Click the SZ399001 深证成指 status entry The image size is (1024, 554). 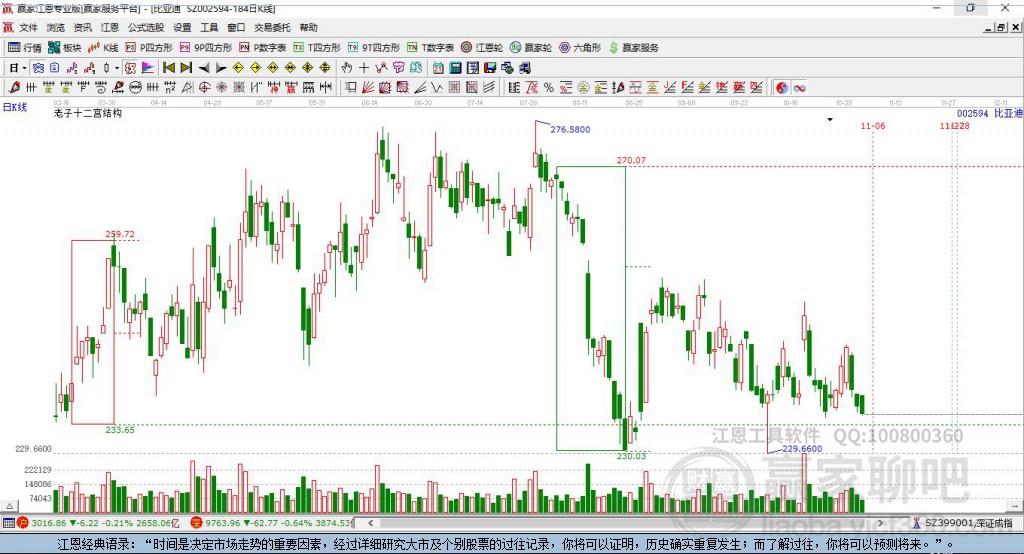point(963,523)
